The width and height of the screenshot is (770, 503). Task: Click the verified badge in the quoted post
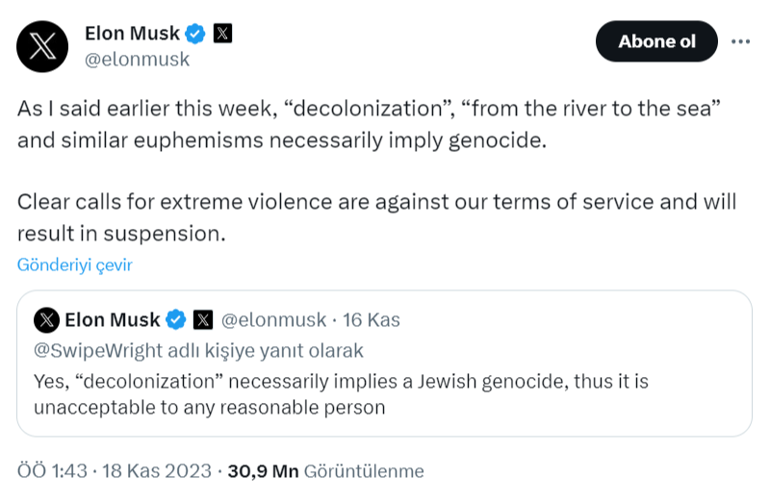coord(176,320)
